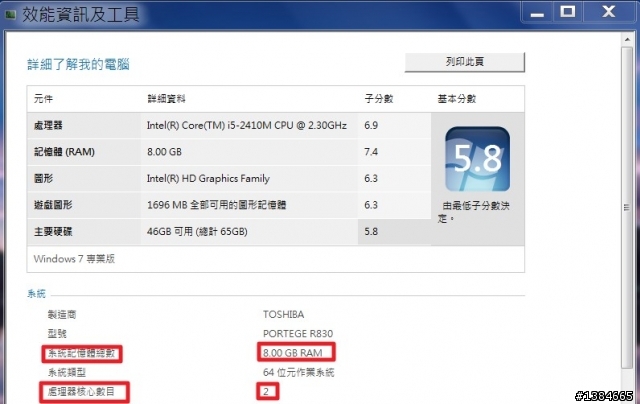Click the vertical scrollbar thumb

point(627,207)
